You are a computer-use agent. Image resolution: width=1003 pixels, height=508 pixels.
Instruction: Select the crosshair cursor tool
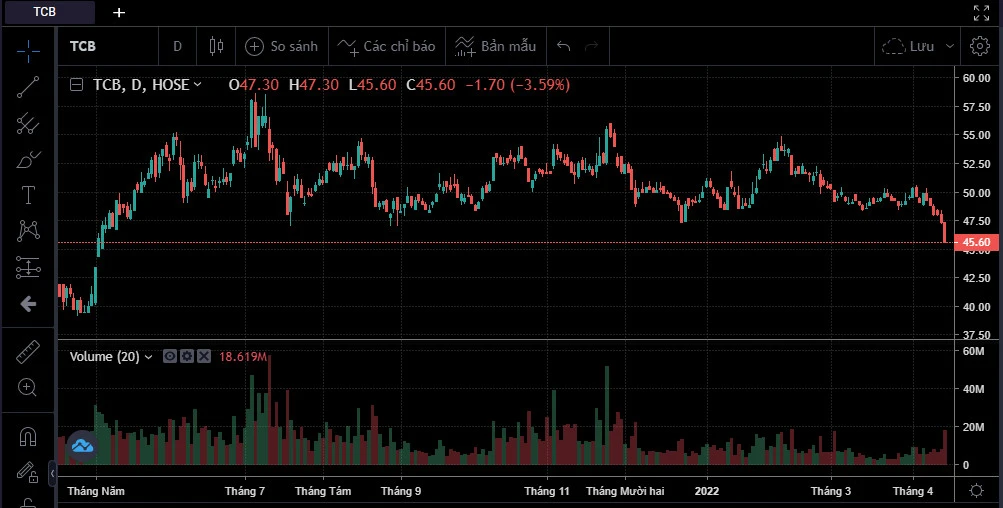(x=28, y=47)
